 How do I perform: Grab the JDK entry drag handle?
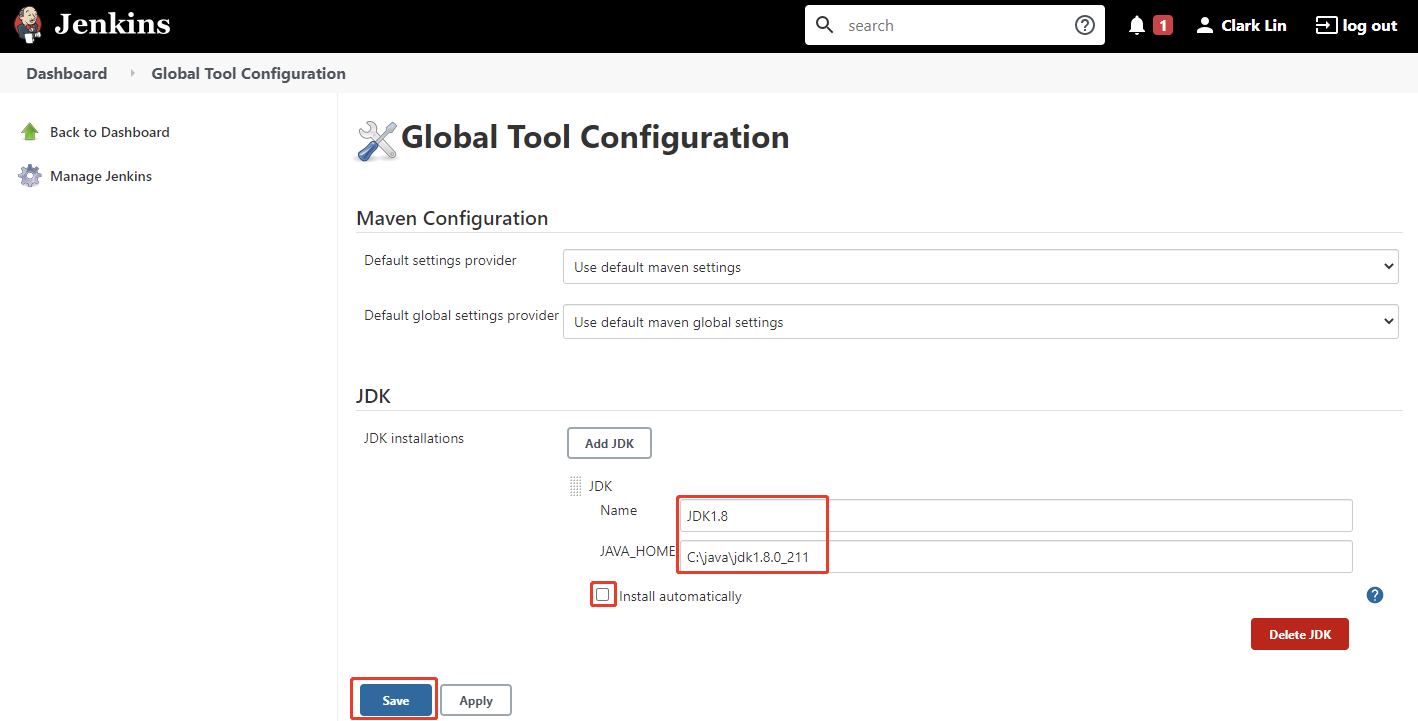tap(575, 486)
